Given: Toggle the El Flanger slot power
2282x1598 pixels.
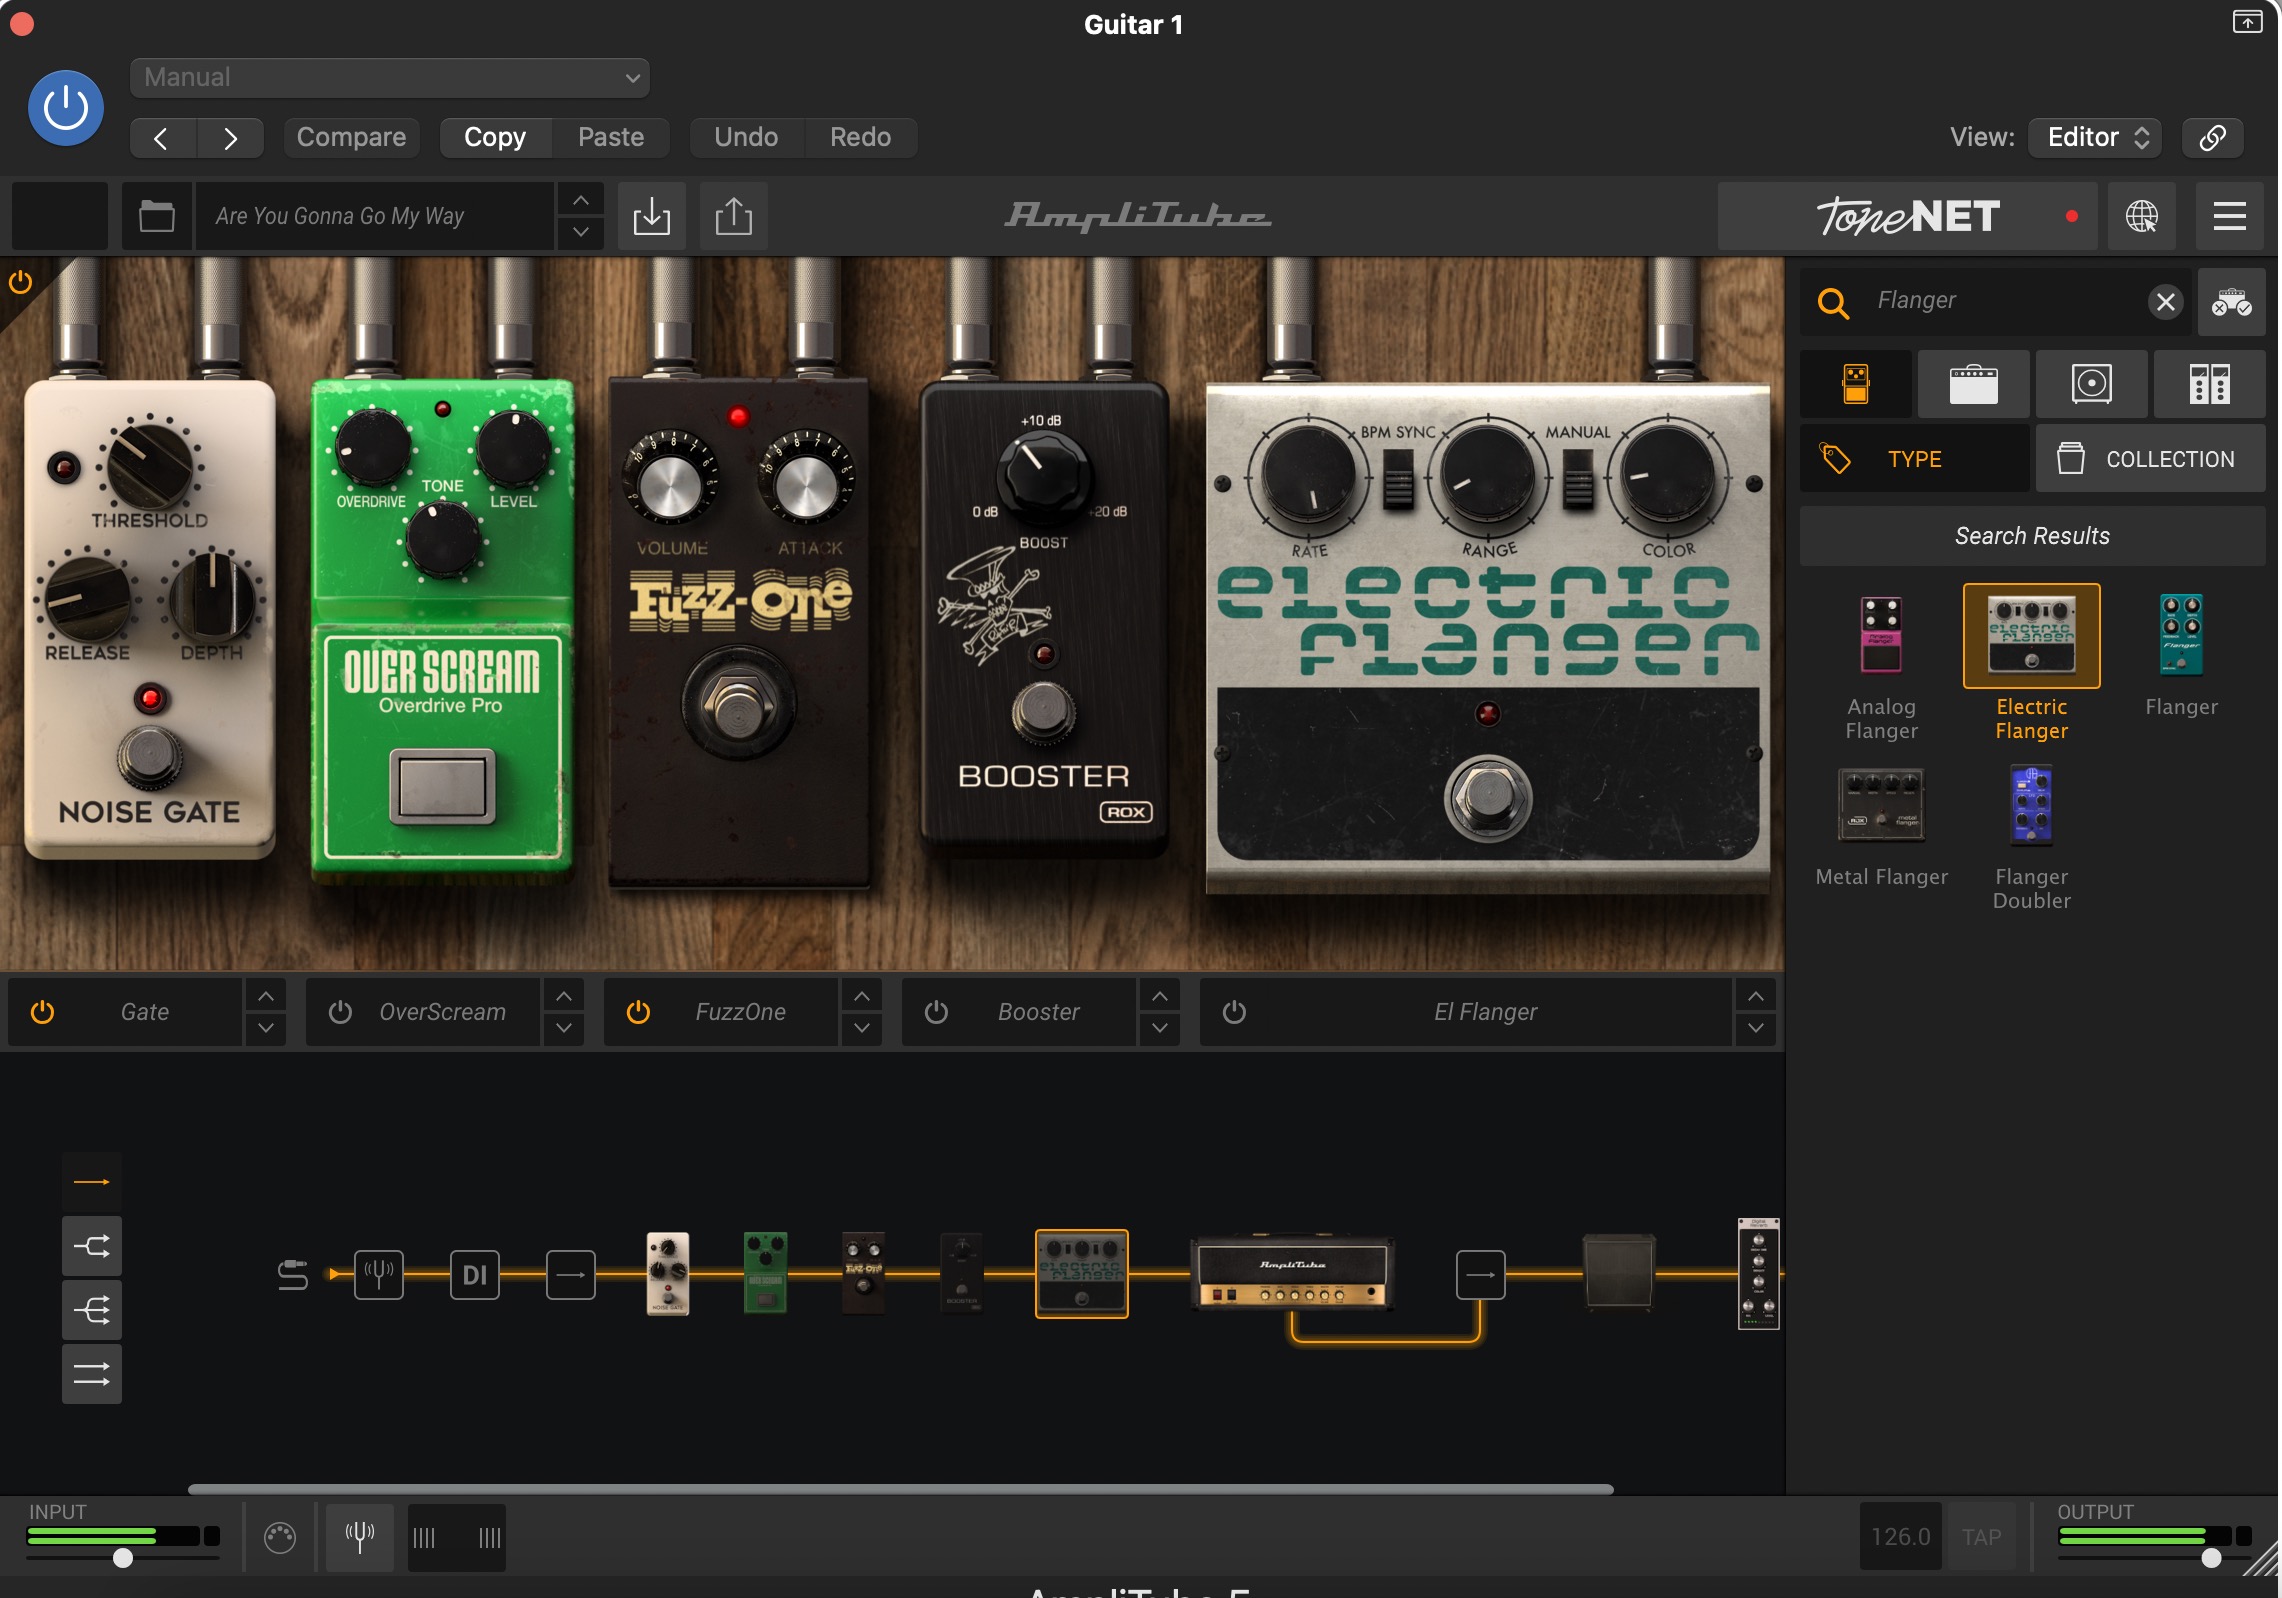Looking at the screenshot, I should (1234, 1012).
